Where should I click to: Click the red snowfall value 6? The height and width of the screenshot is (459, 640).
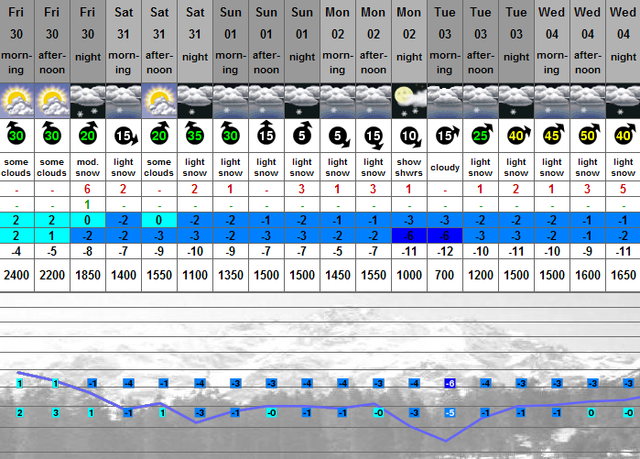point(87,189)
